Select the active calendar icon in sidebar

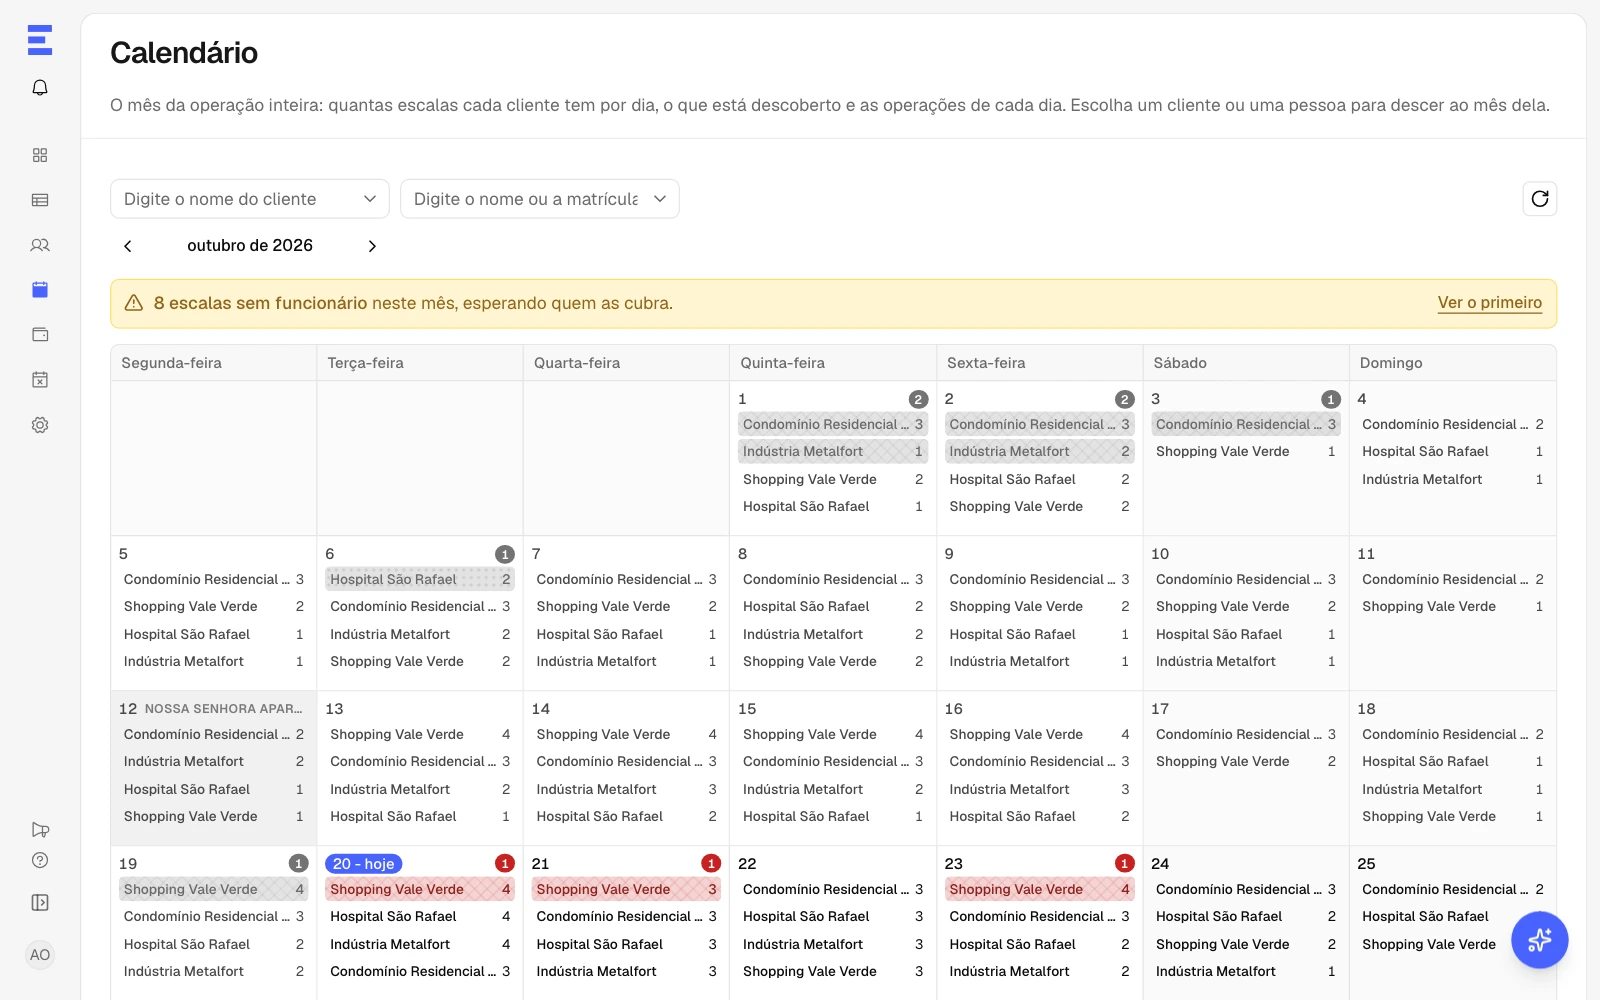(x=40, y=290)
